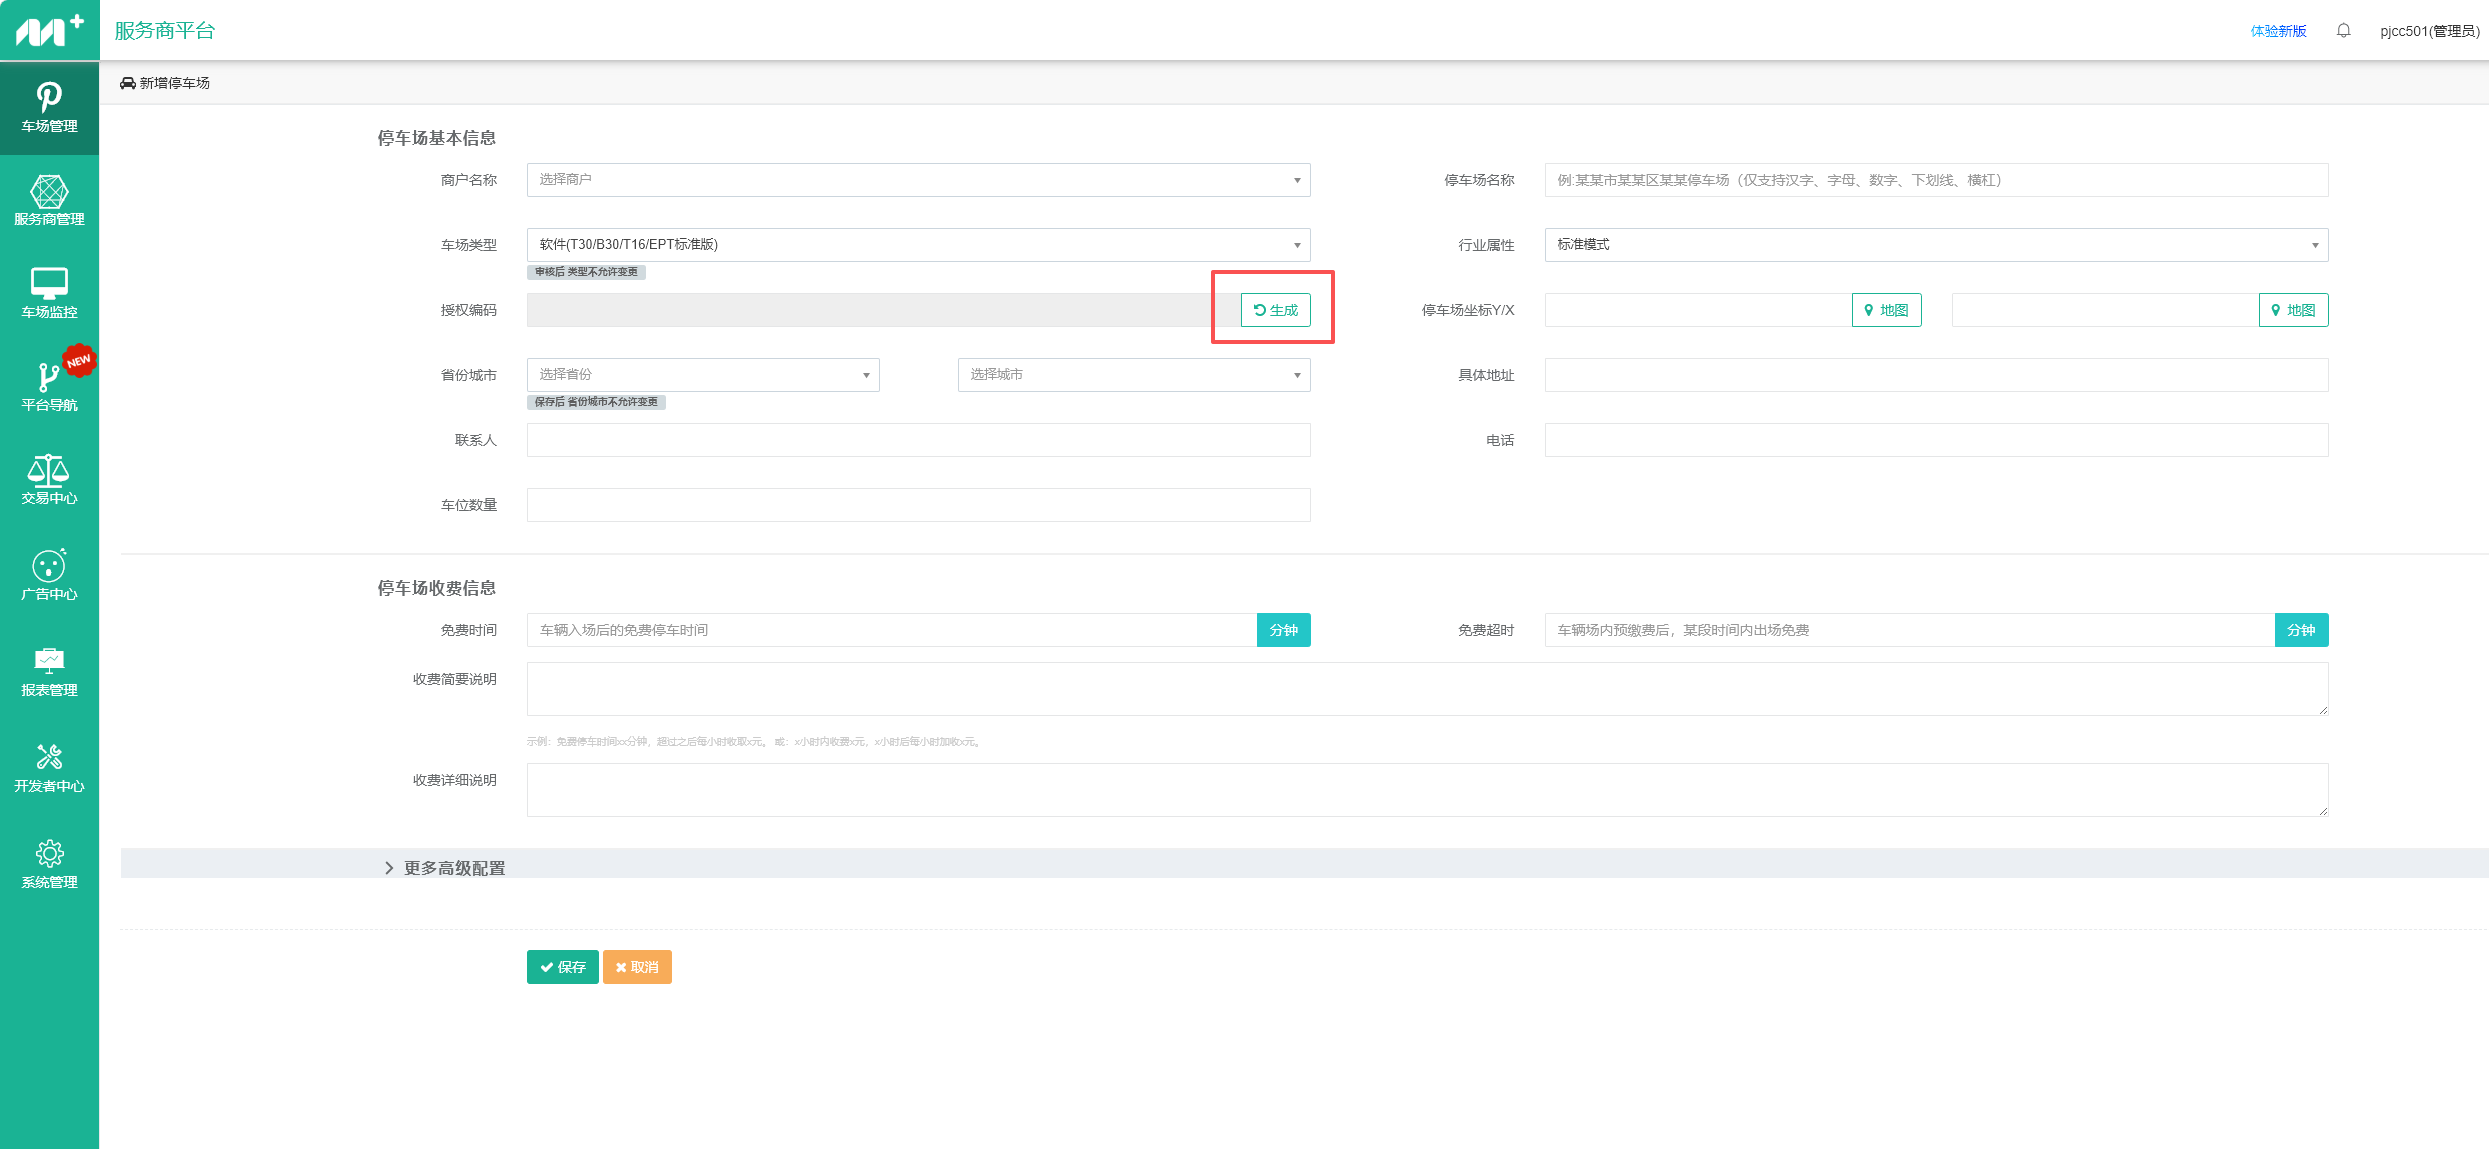This screenshot has width=2489, height=1149.
Task: Open 开发者中心 tools icon
Action: 49,767
